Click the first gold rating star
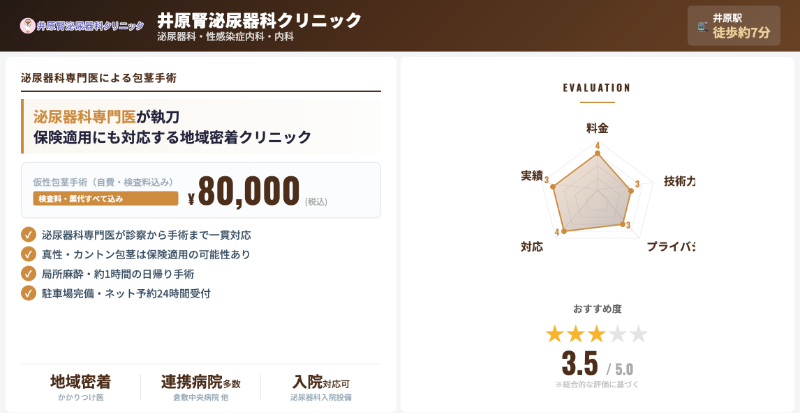Image resolution: width=800 pixels, height=418 pixels. pyautogui.click(x=555, y=334)
